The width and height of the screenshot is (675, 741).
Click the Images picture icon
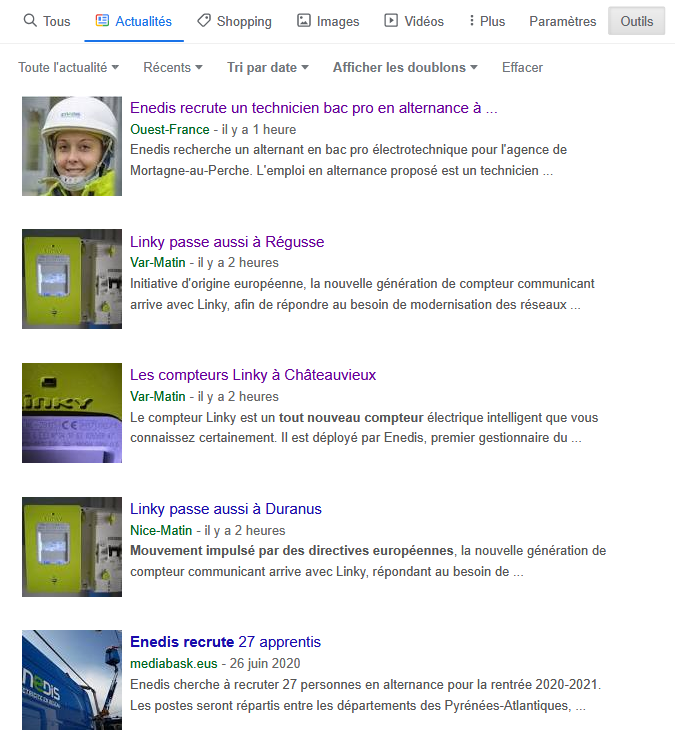pos(303,21)
